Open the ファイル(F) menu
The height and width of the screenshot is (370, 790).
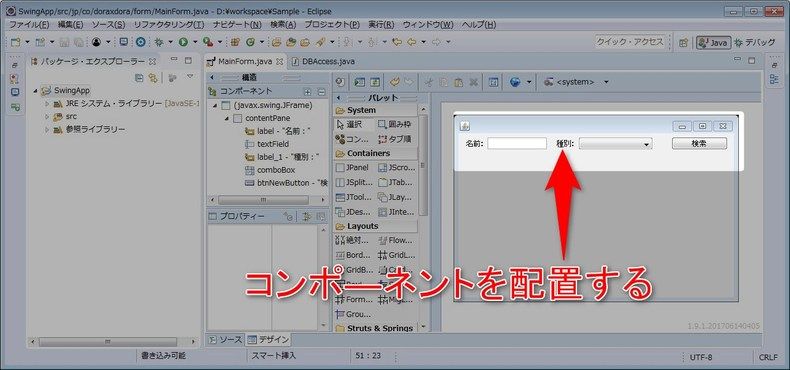(x=29, y=25)
